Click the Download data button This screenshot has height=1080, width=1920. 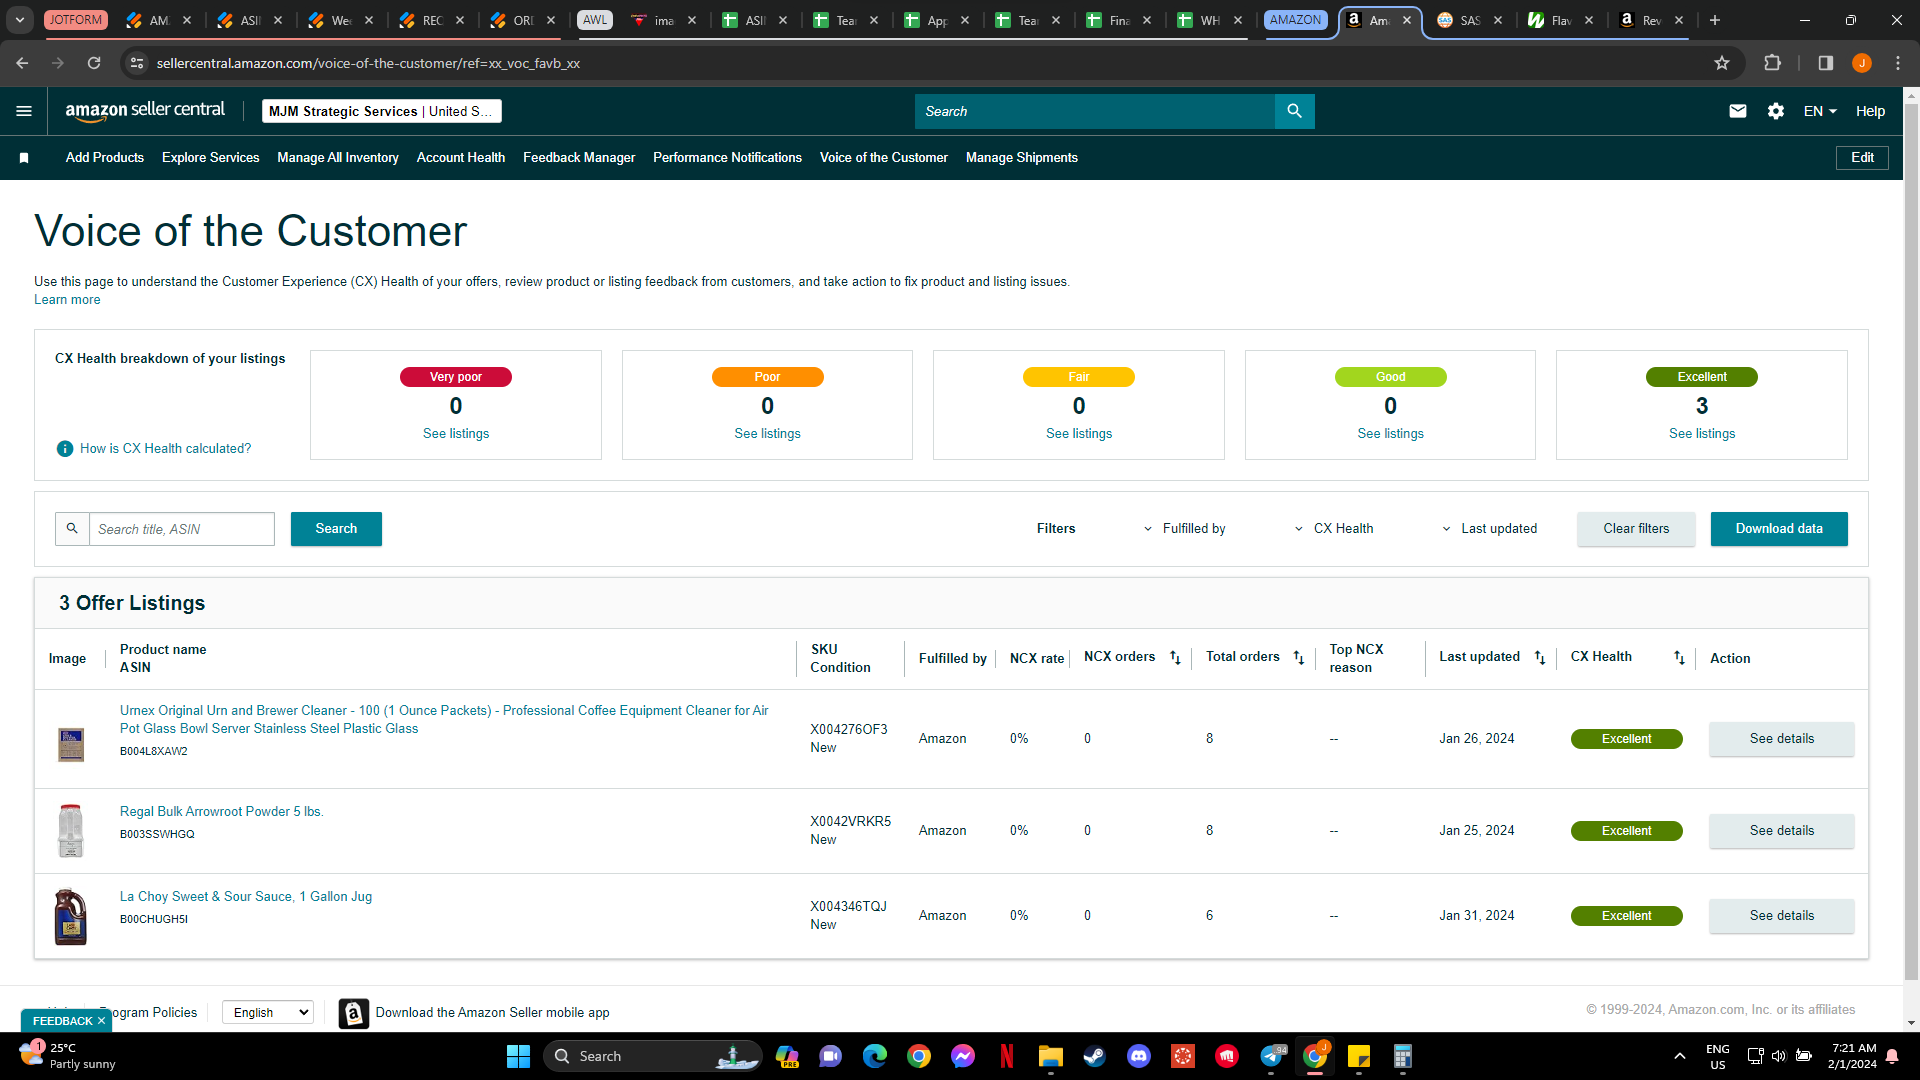click(1779, 529)
